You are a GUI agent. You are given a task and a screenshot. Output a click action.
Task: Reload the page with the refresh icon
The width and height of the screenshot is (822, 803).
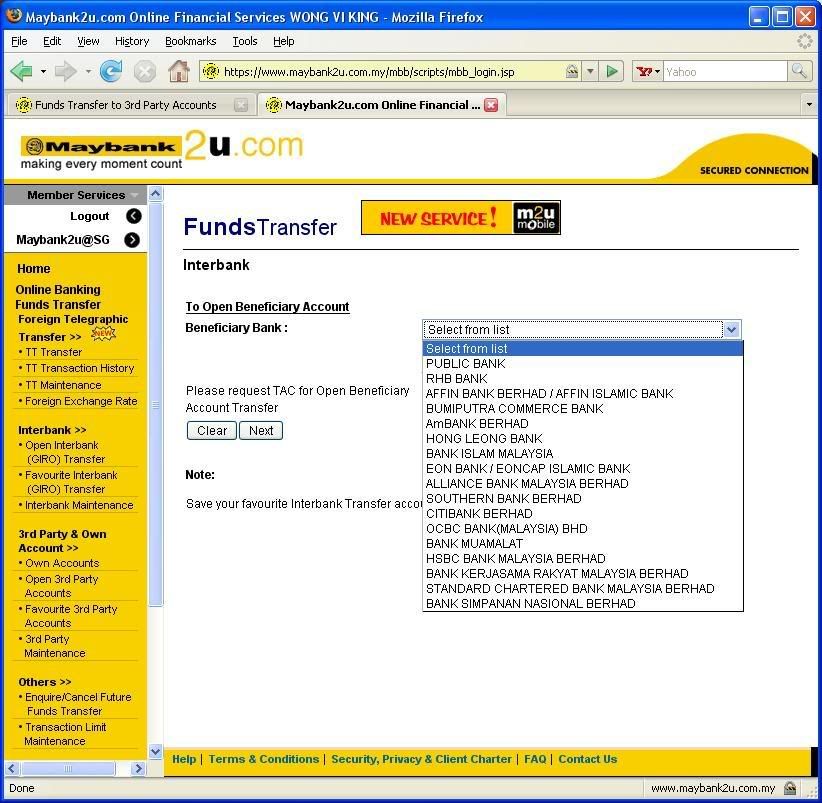pos(111,71)
